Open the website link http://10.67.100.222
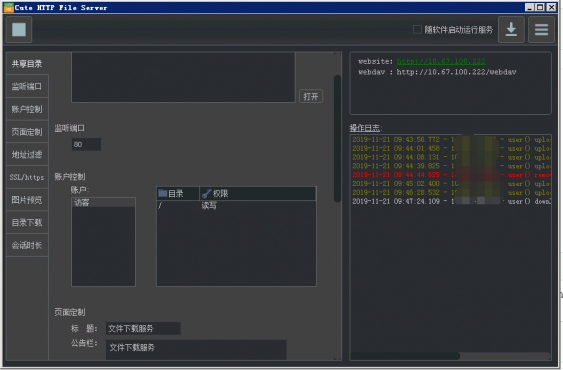This screenshot has height=370, width=563. tap(441, 61)
